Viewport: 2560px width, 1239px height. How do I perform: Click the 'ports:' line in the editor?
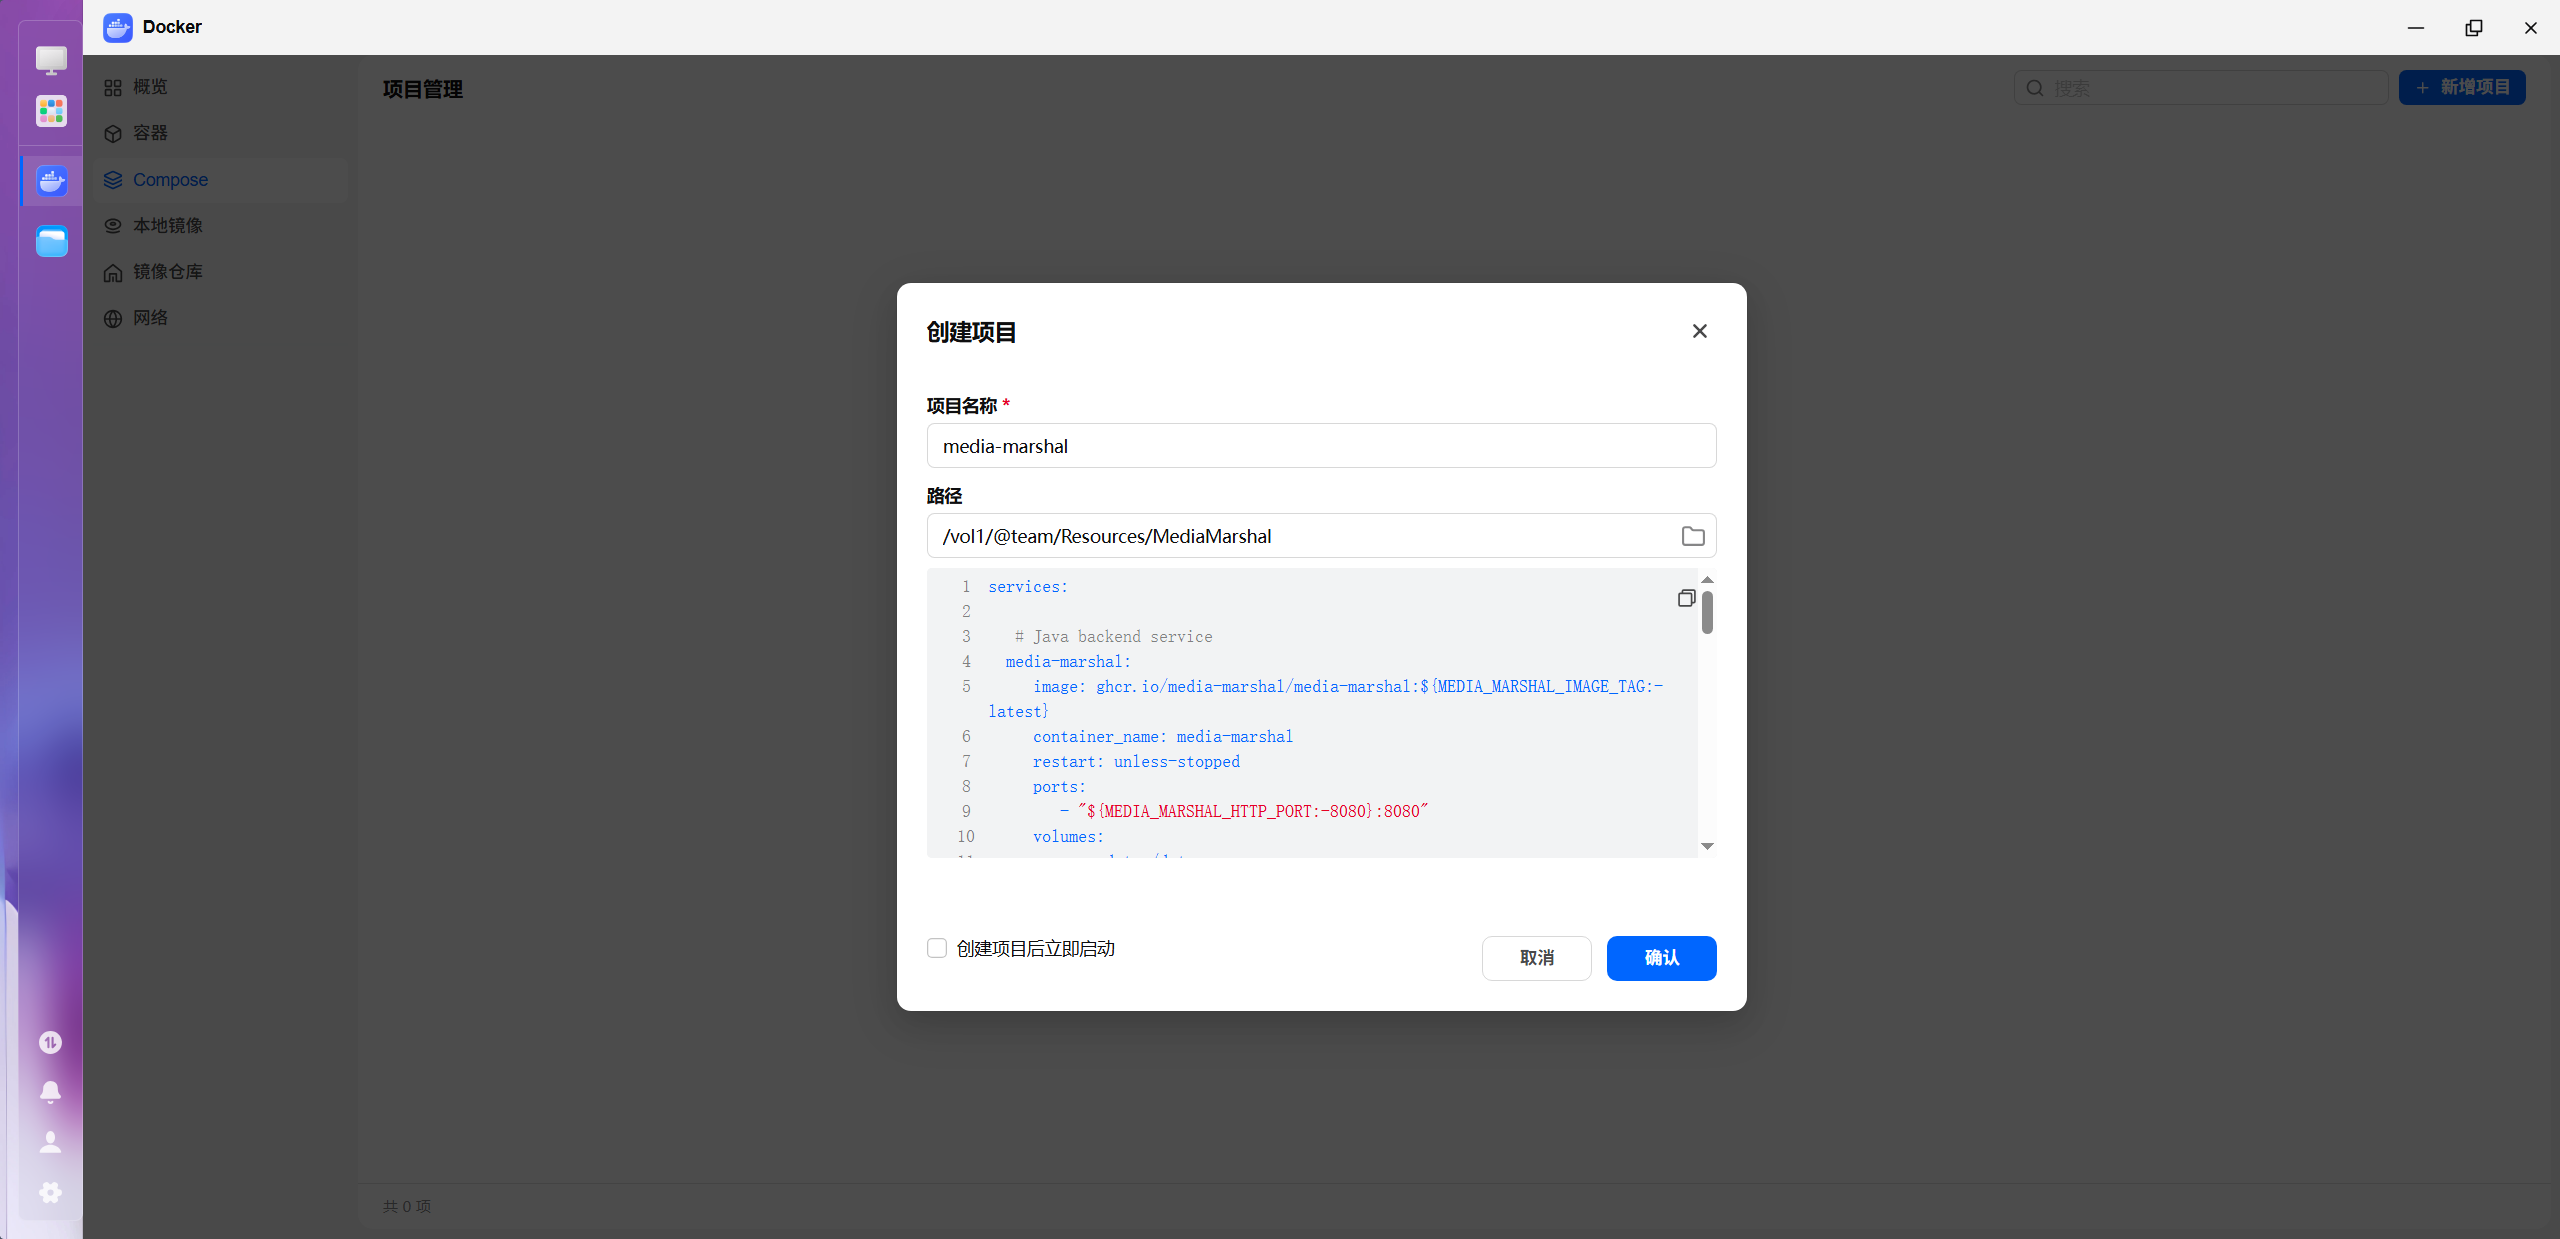pyautogui.click(x=1059, y=787)
